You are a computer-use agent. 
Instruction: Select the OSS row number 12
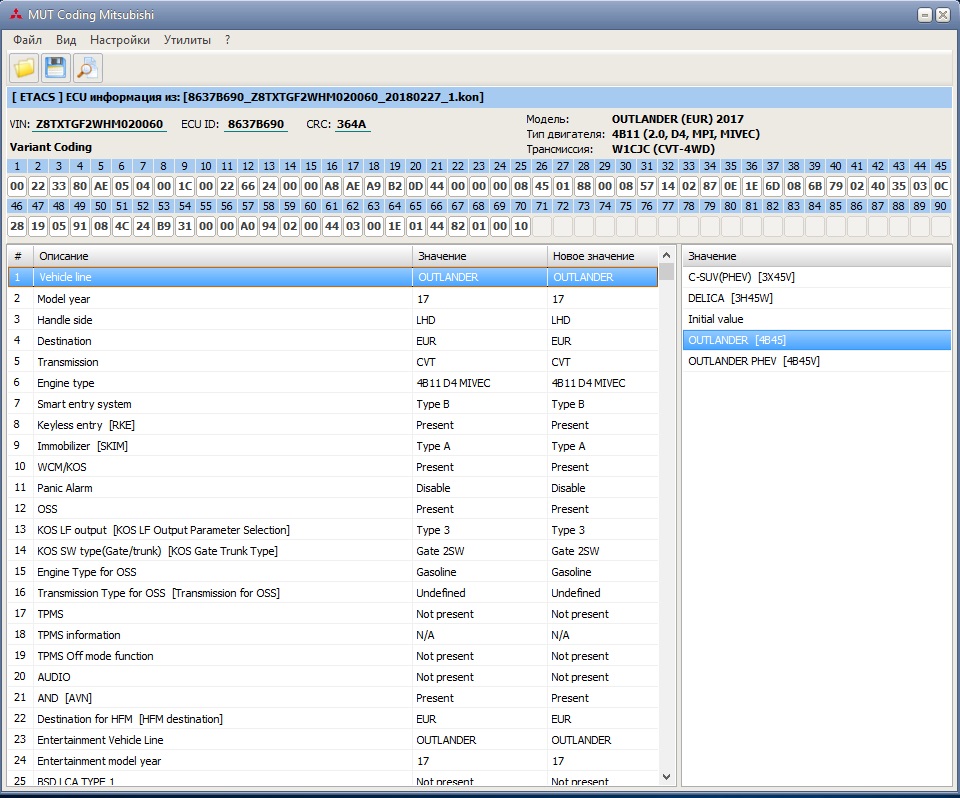[333, 509]
